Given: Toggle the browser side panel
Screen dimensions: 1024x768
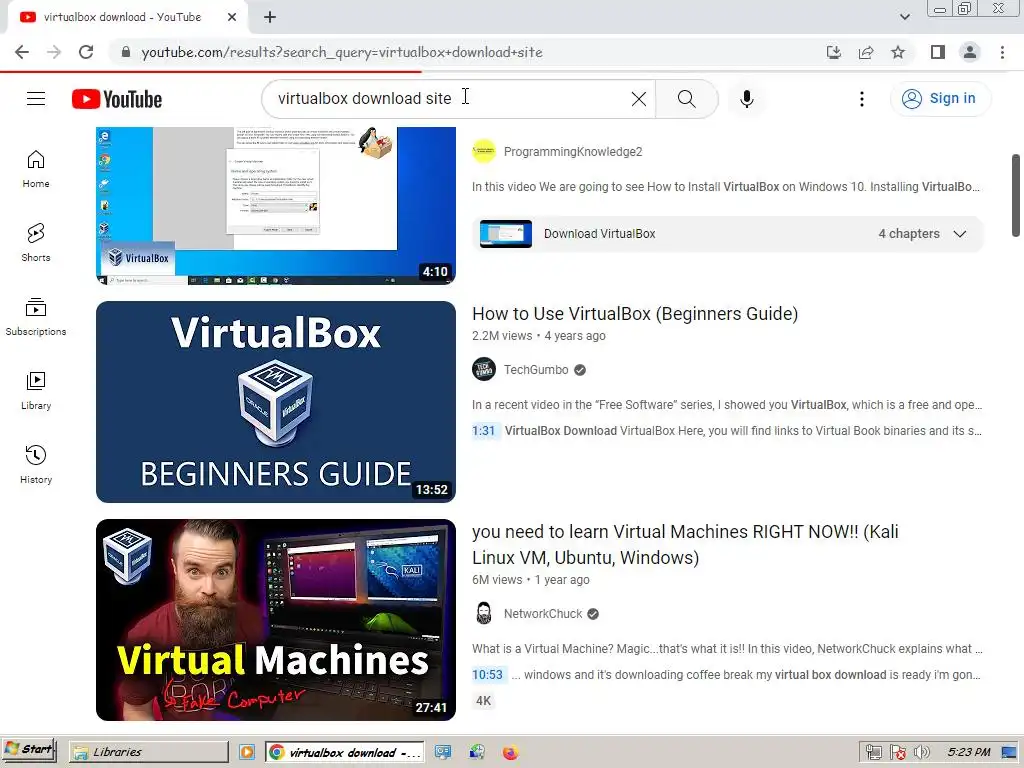Looking at the screenshot, I should 938,52.
